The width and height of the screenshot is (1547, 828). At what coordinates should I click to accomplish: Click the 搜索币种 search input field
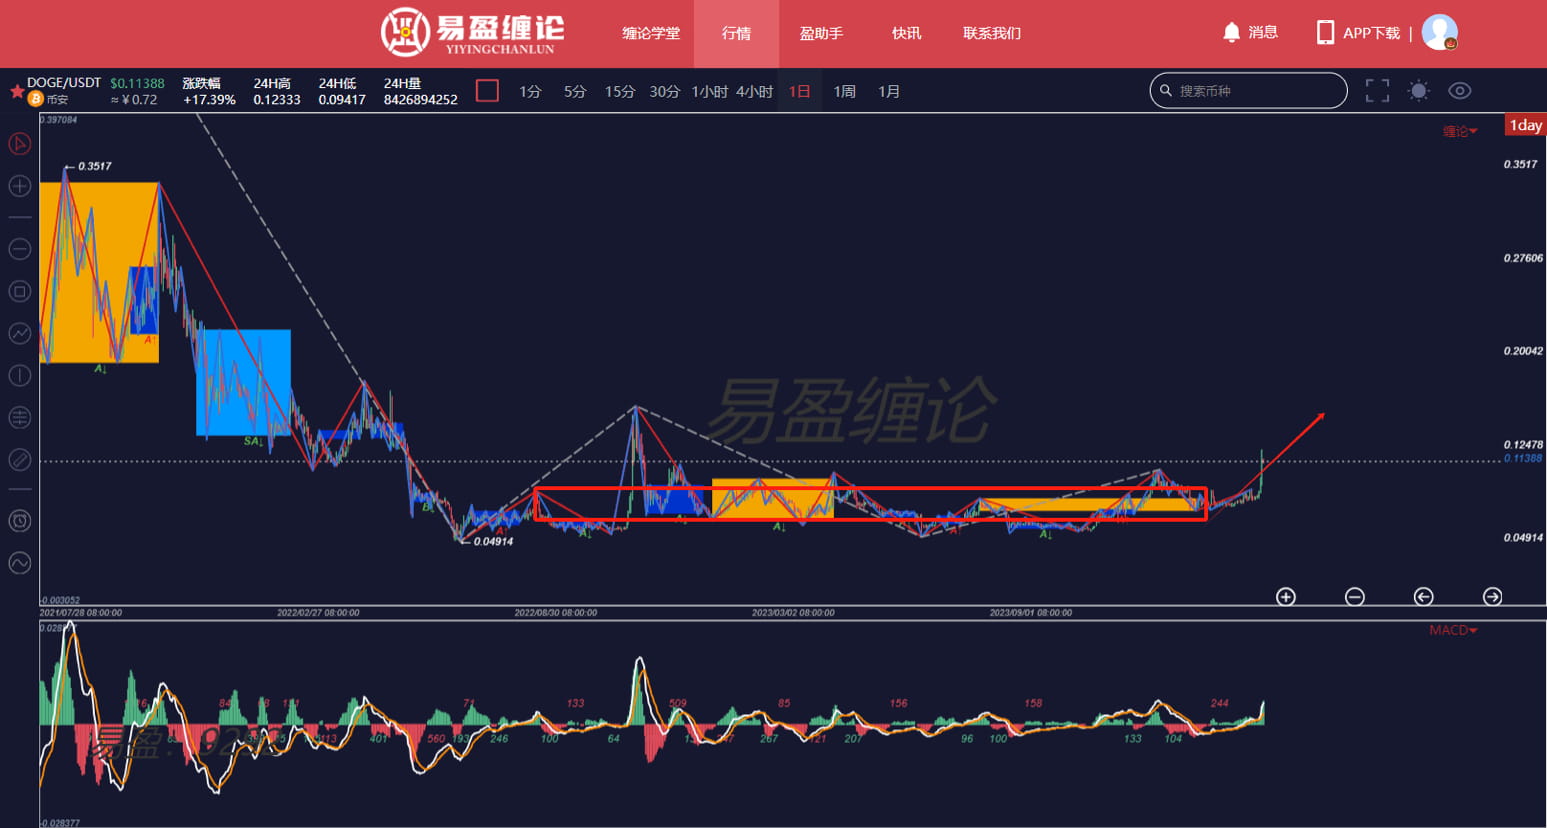pyautogui.click(x=1248, y=90)
